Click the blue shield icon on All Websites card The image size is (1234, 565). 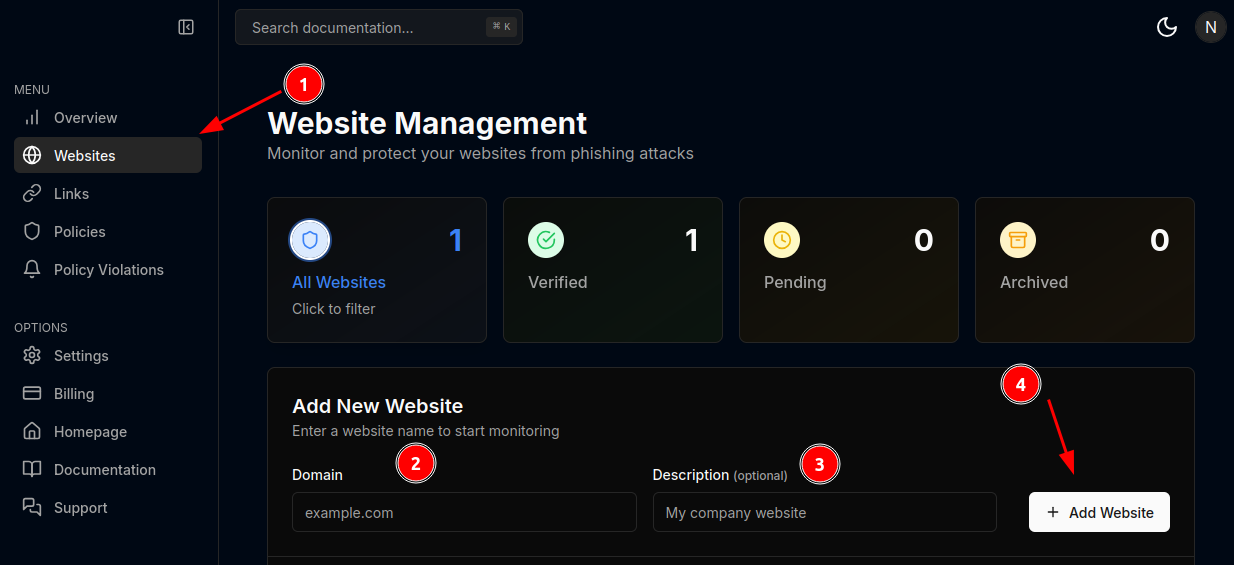pos(310,240)
